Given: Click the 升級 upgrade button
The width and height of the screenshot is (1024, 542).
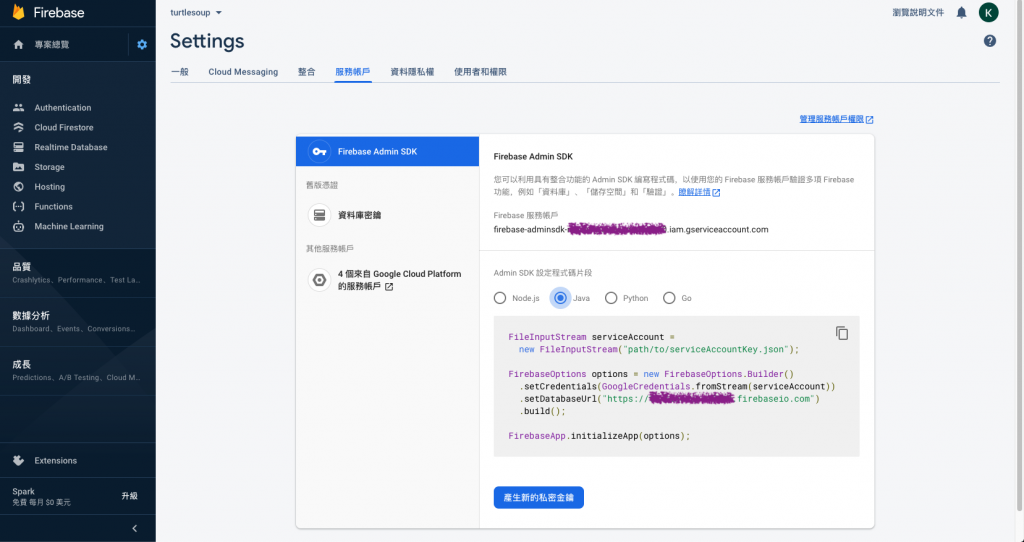Looking at the screenshot, I should tap(129, 496).
